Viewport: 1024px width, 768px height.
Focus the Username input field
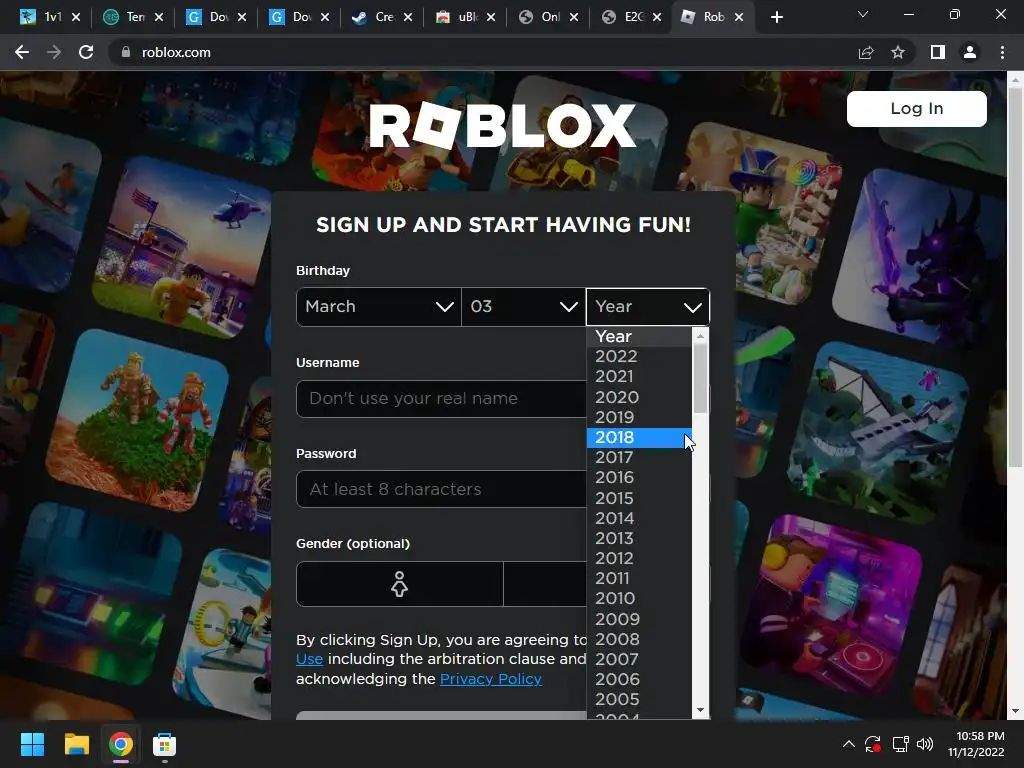point(441,398)
